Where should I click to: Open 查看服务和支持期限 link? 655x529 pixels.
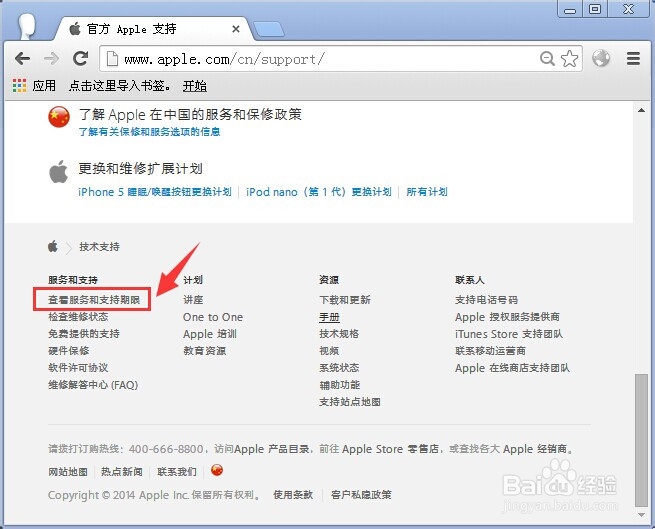94,300
